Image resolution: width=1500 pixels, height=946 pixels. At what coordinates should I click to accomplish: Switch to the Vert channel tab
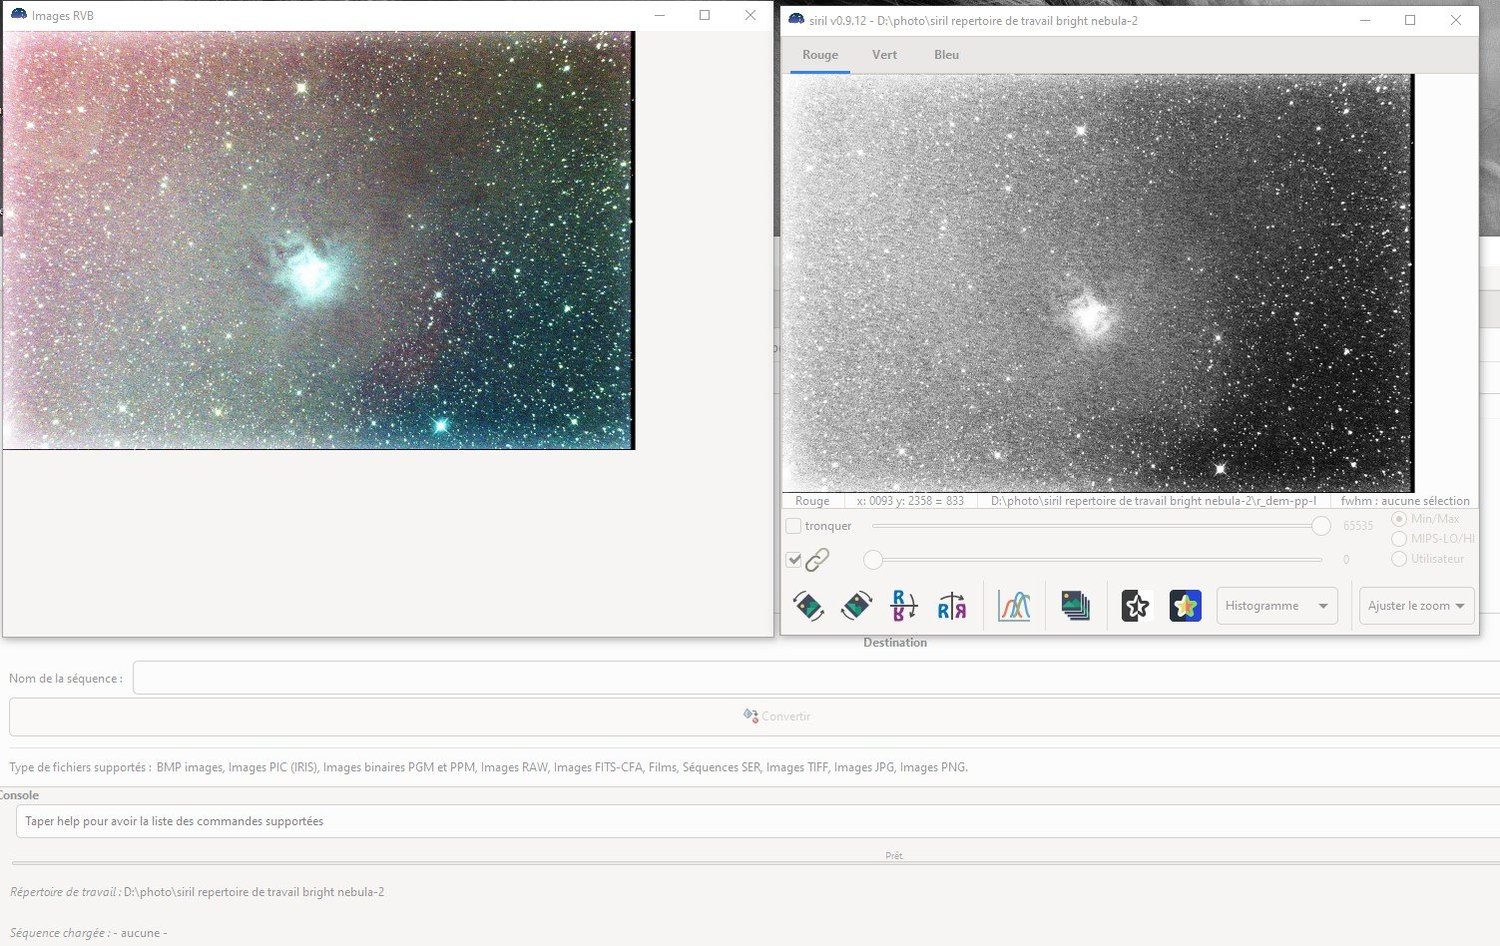point(885,55)
